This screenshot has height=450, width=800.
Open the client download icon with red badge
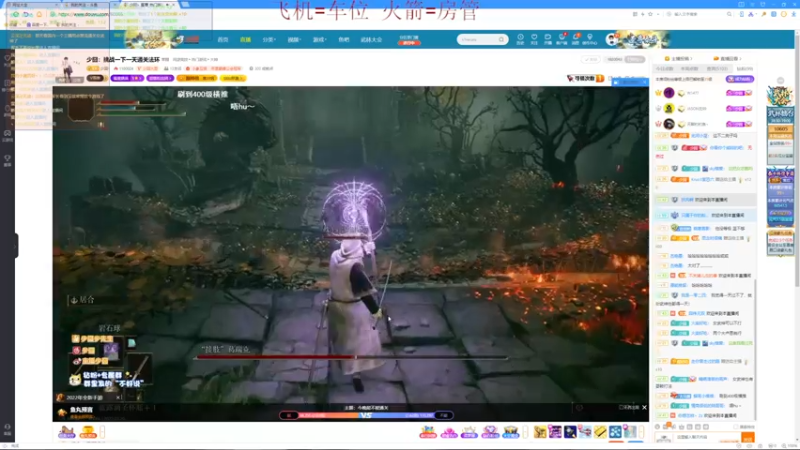click(x=561, y=39)
